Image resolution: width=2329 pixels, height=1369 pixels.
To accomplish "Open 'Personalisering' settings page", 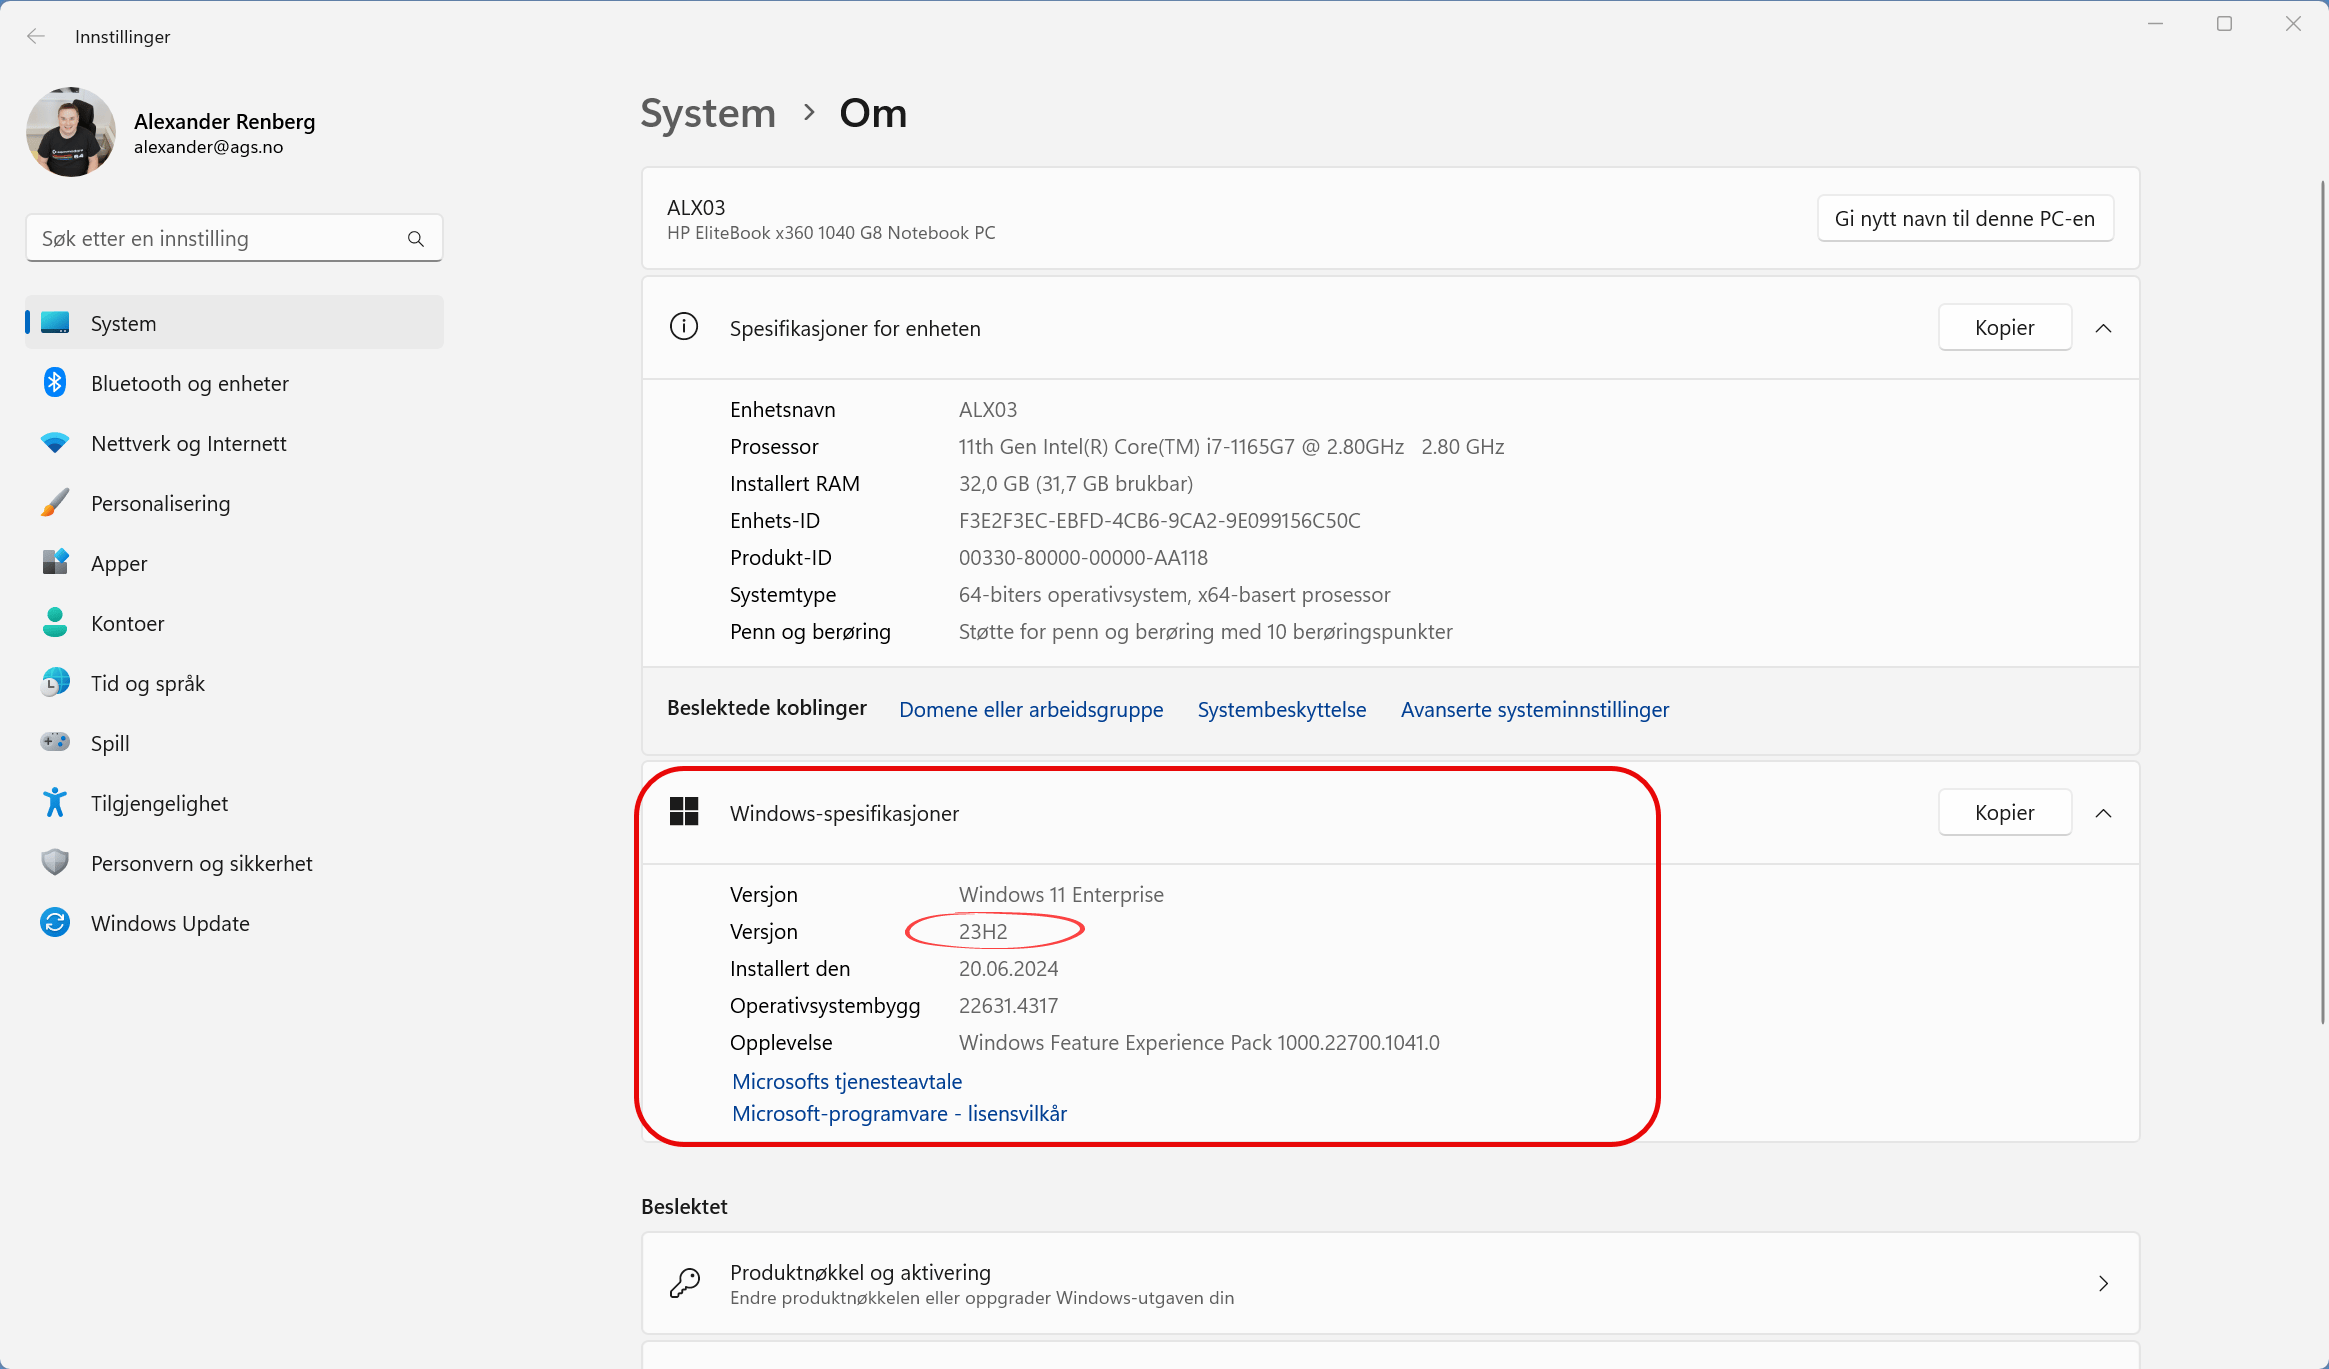I will pos(234,503).
